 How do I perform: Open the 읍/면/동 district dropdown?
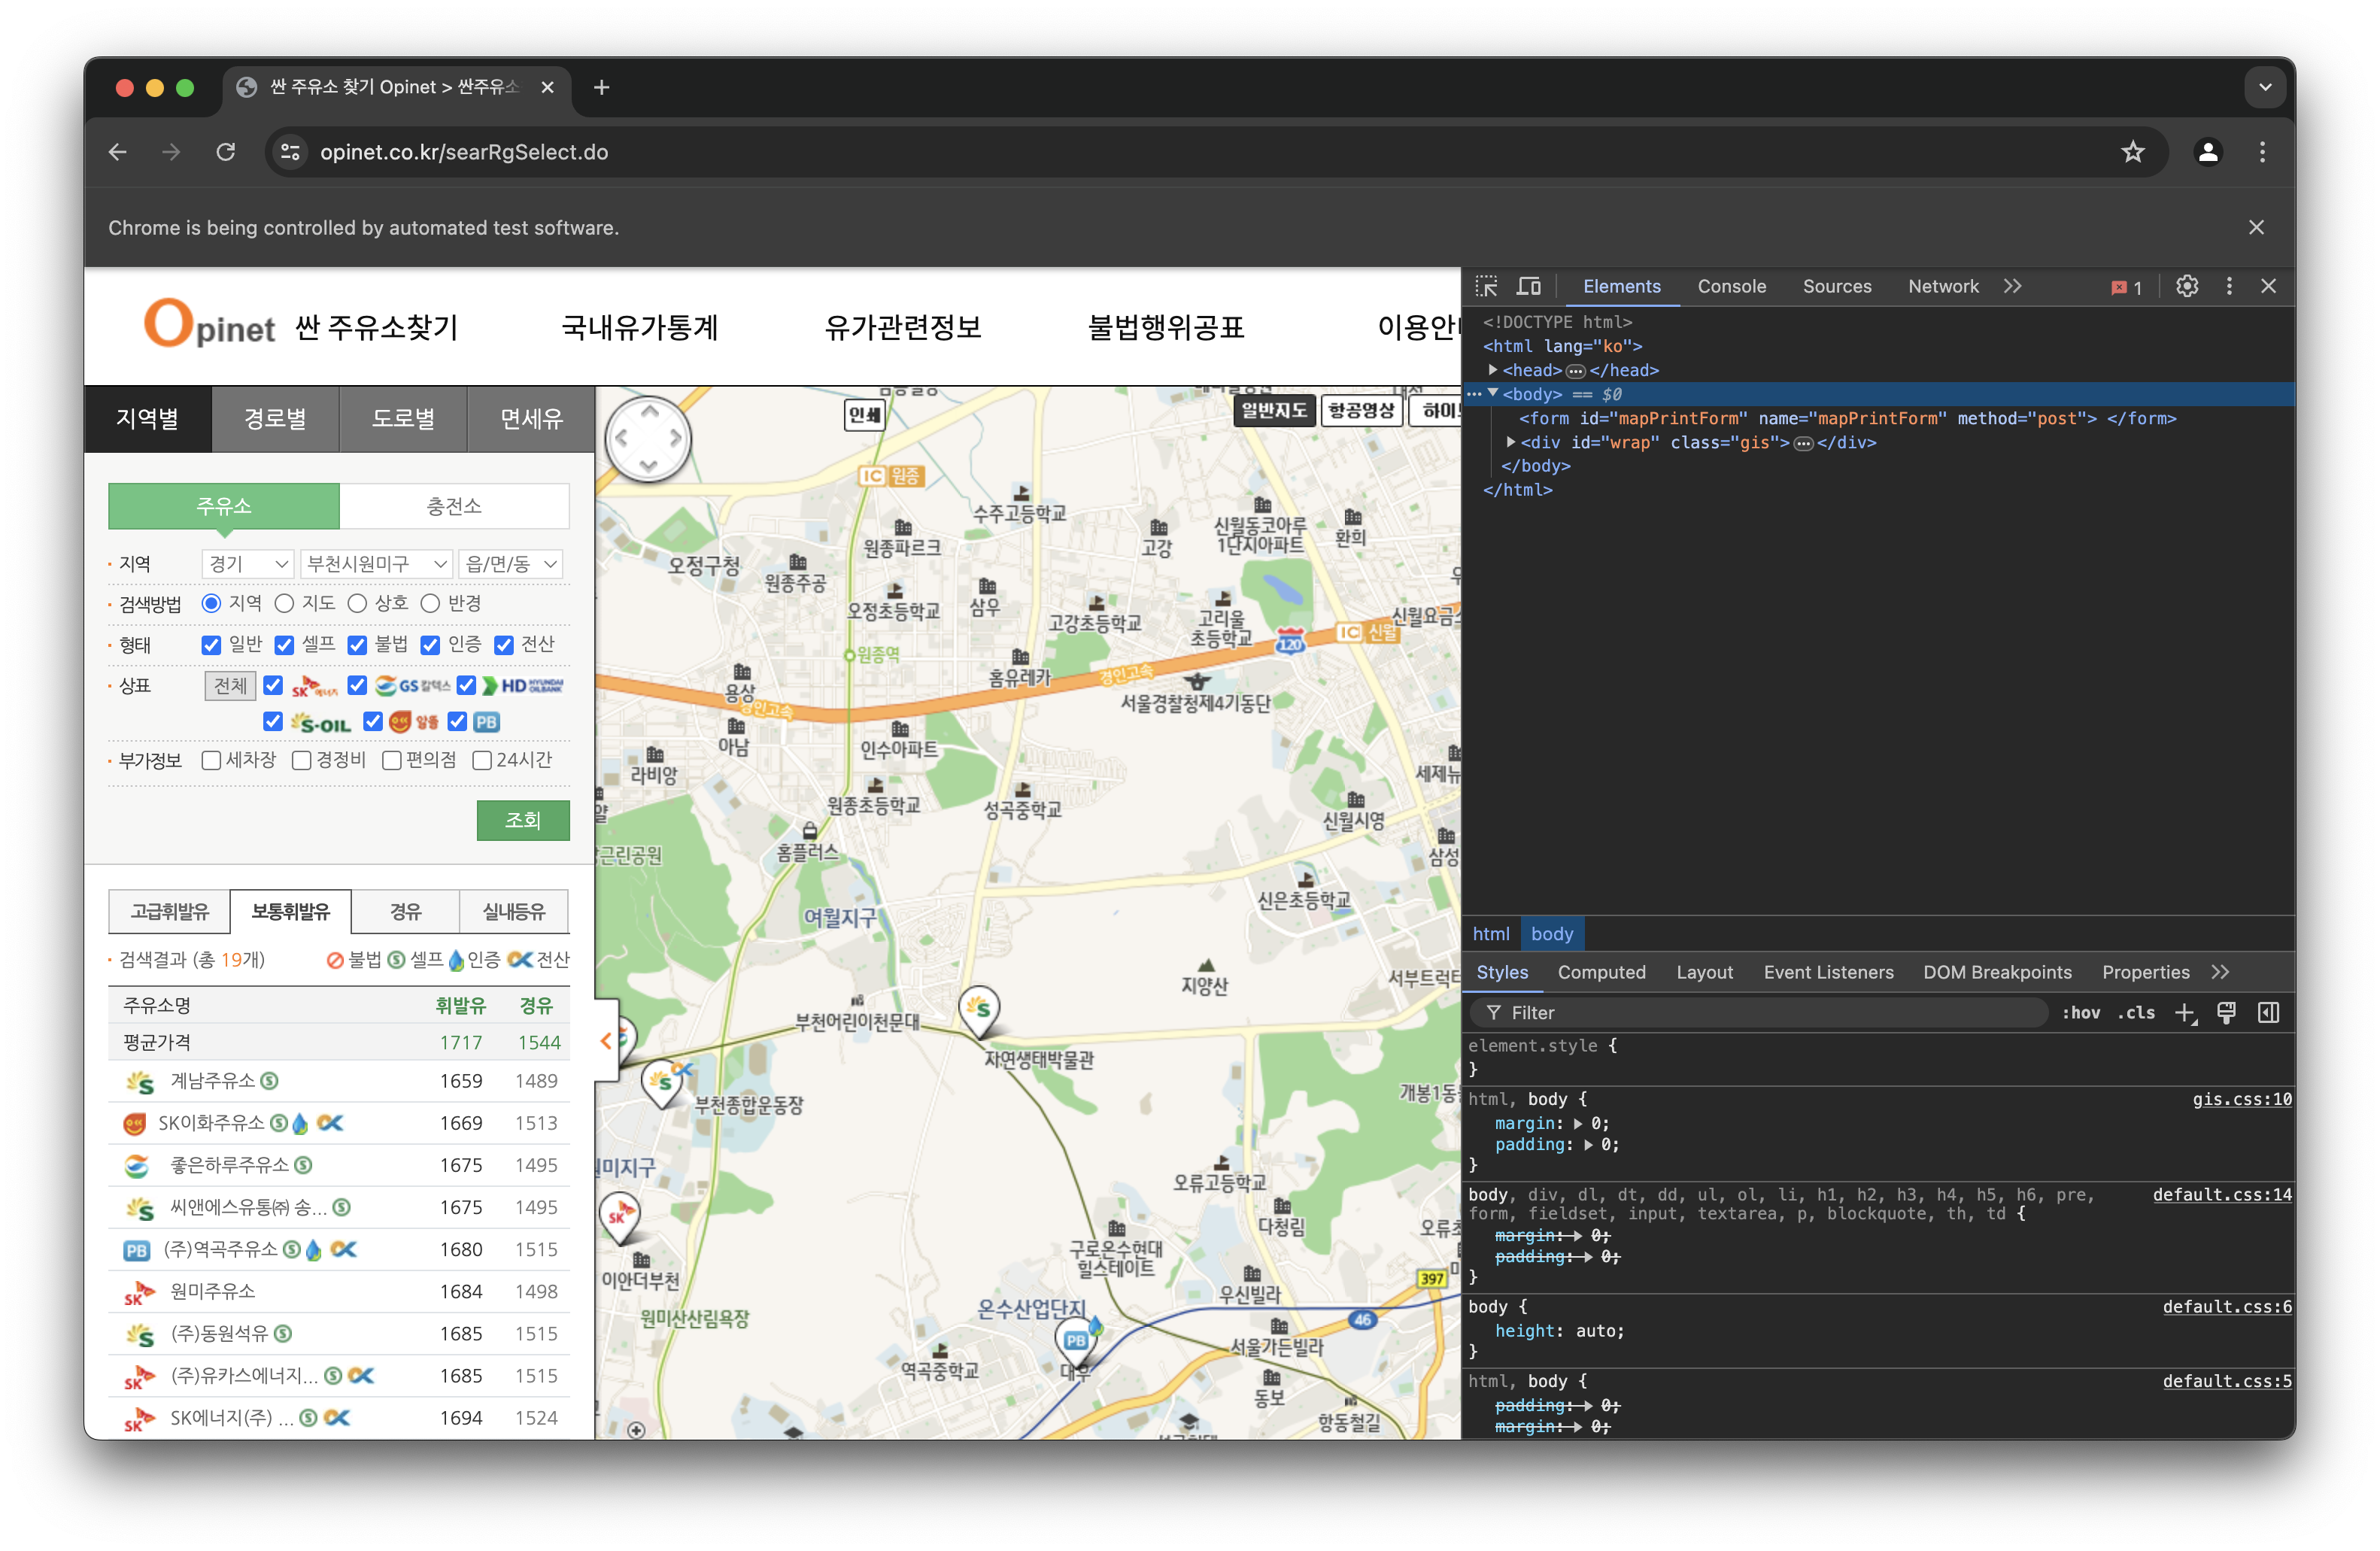[511, 564]
